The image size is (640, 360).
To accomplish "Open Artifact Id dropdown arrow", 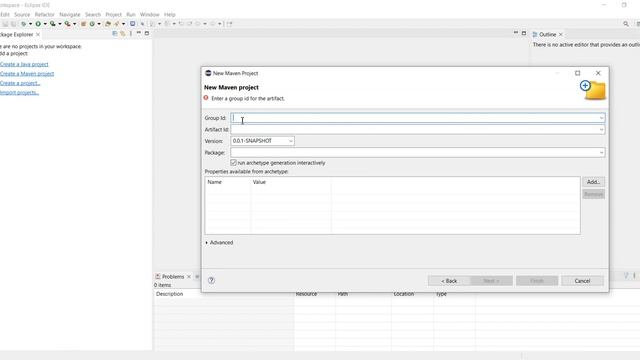I will coord(601,130).
